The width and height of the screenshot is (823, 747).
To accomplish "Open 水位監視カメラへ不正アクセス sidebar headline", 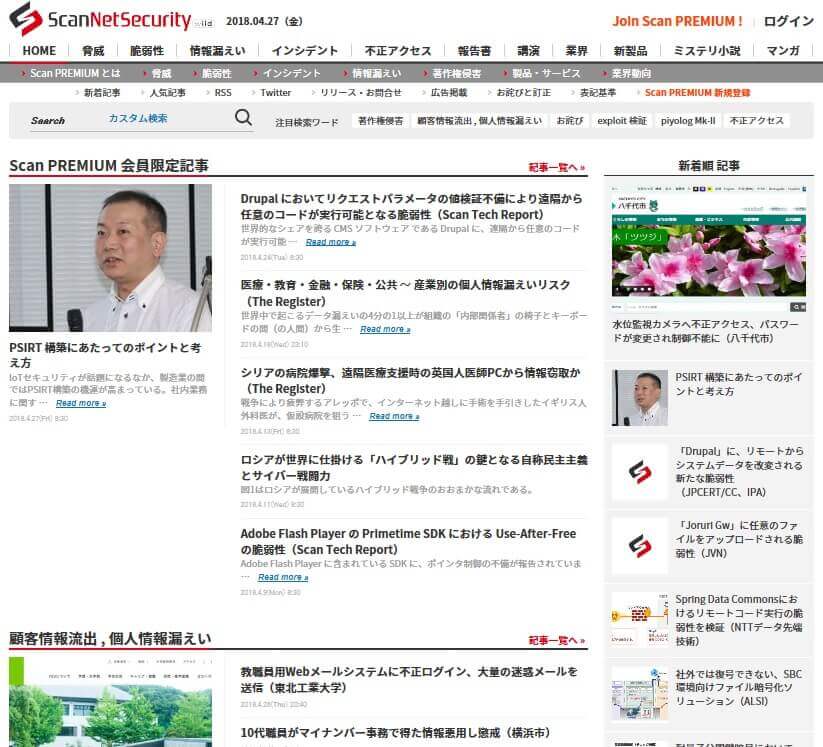I will pyautogui.click(x=705, y=331).
